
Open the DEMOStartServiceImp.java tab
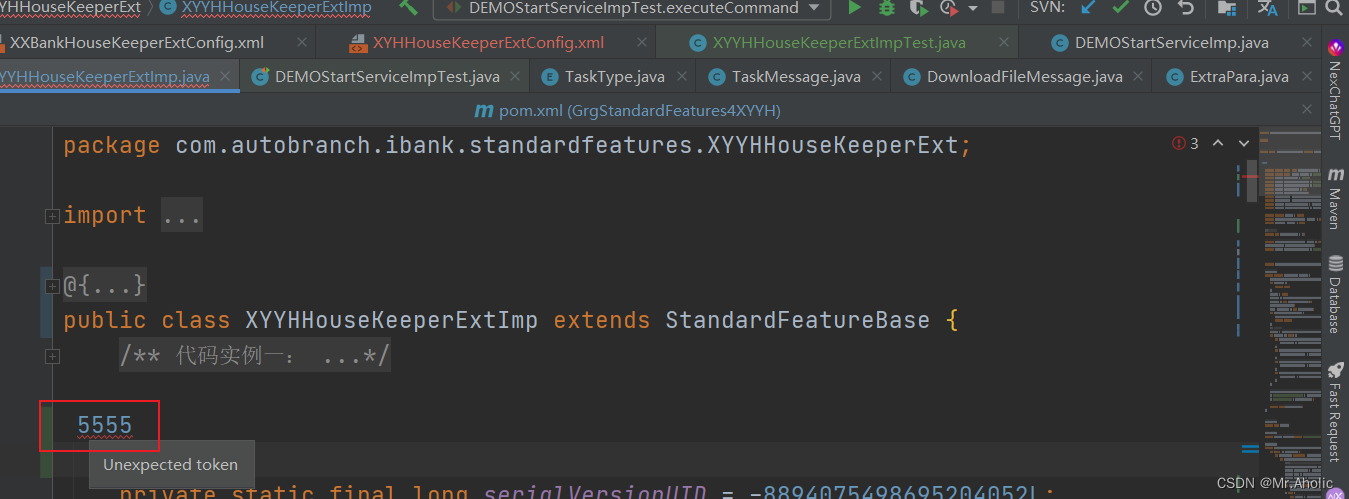[x=1171, y=43]
